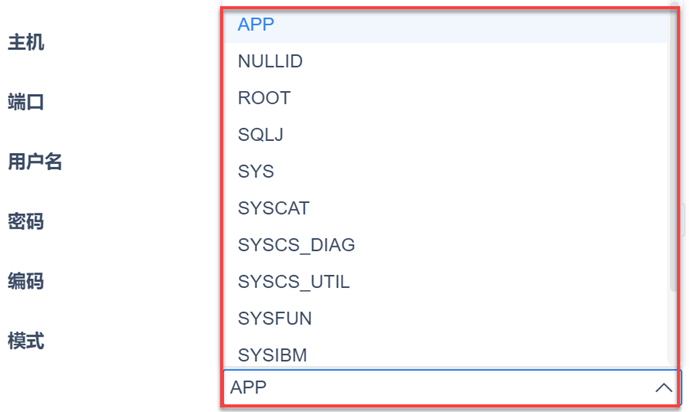Collapse the schema dropdown chevron arrow
The image size is (700, 412).
663,387
